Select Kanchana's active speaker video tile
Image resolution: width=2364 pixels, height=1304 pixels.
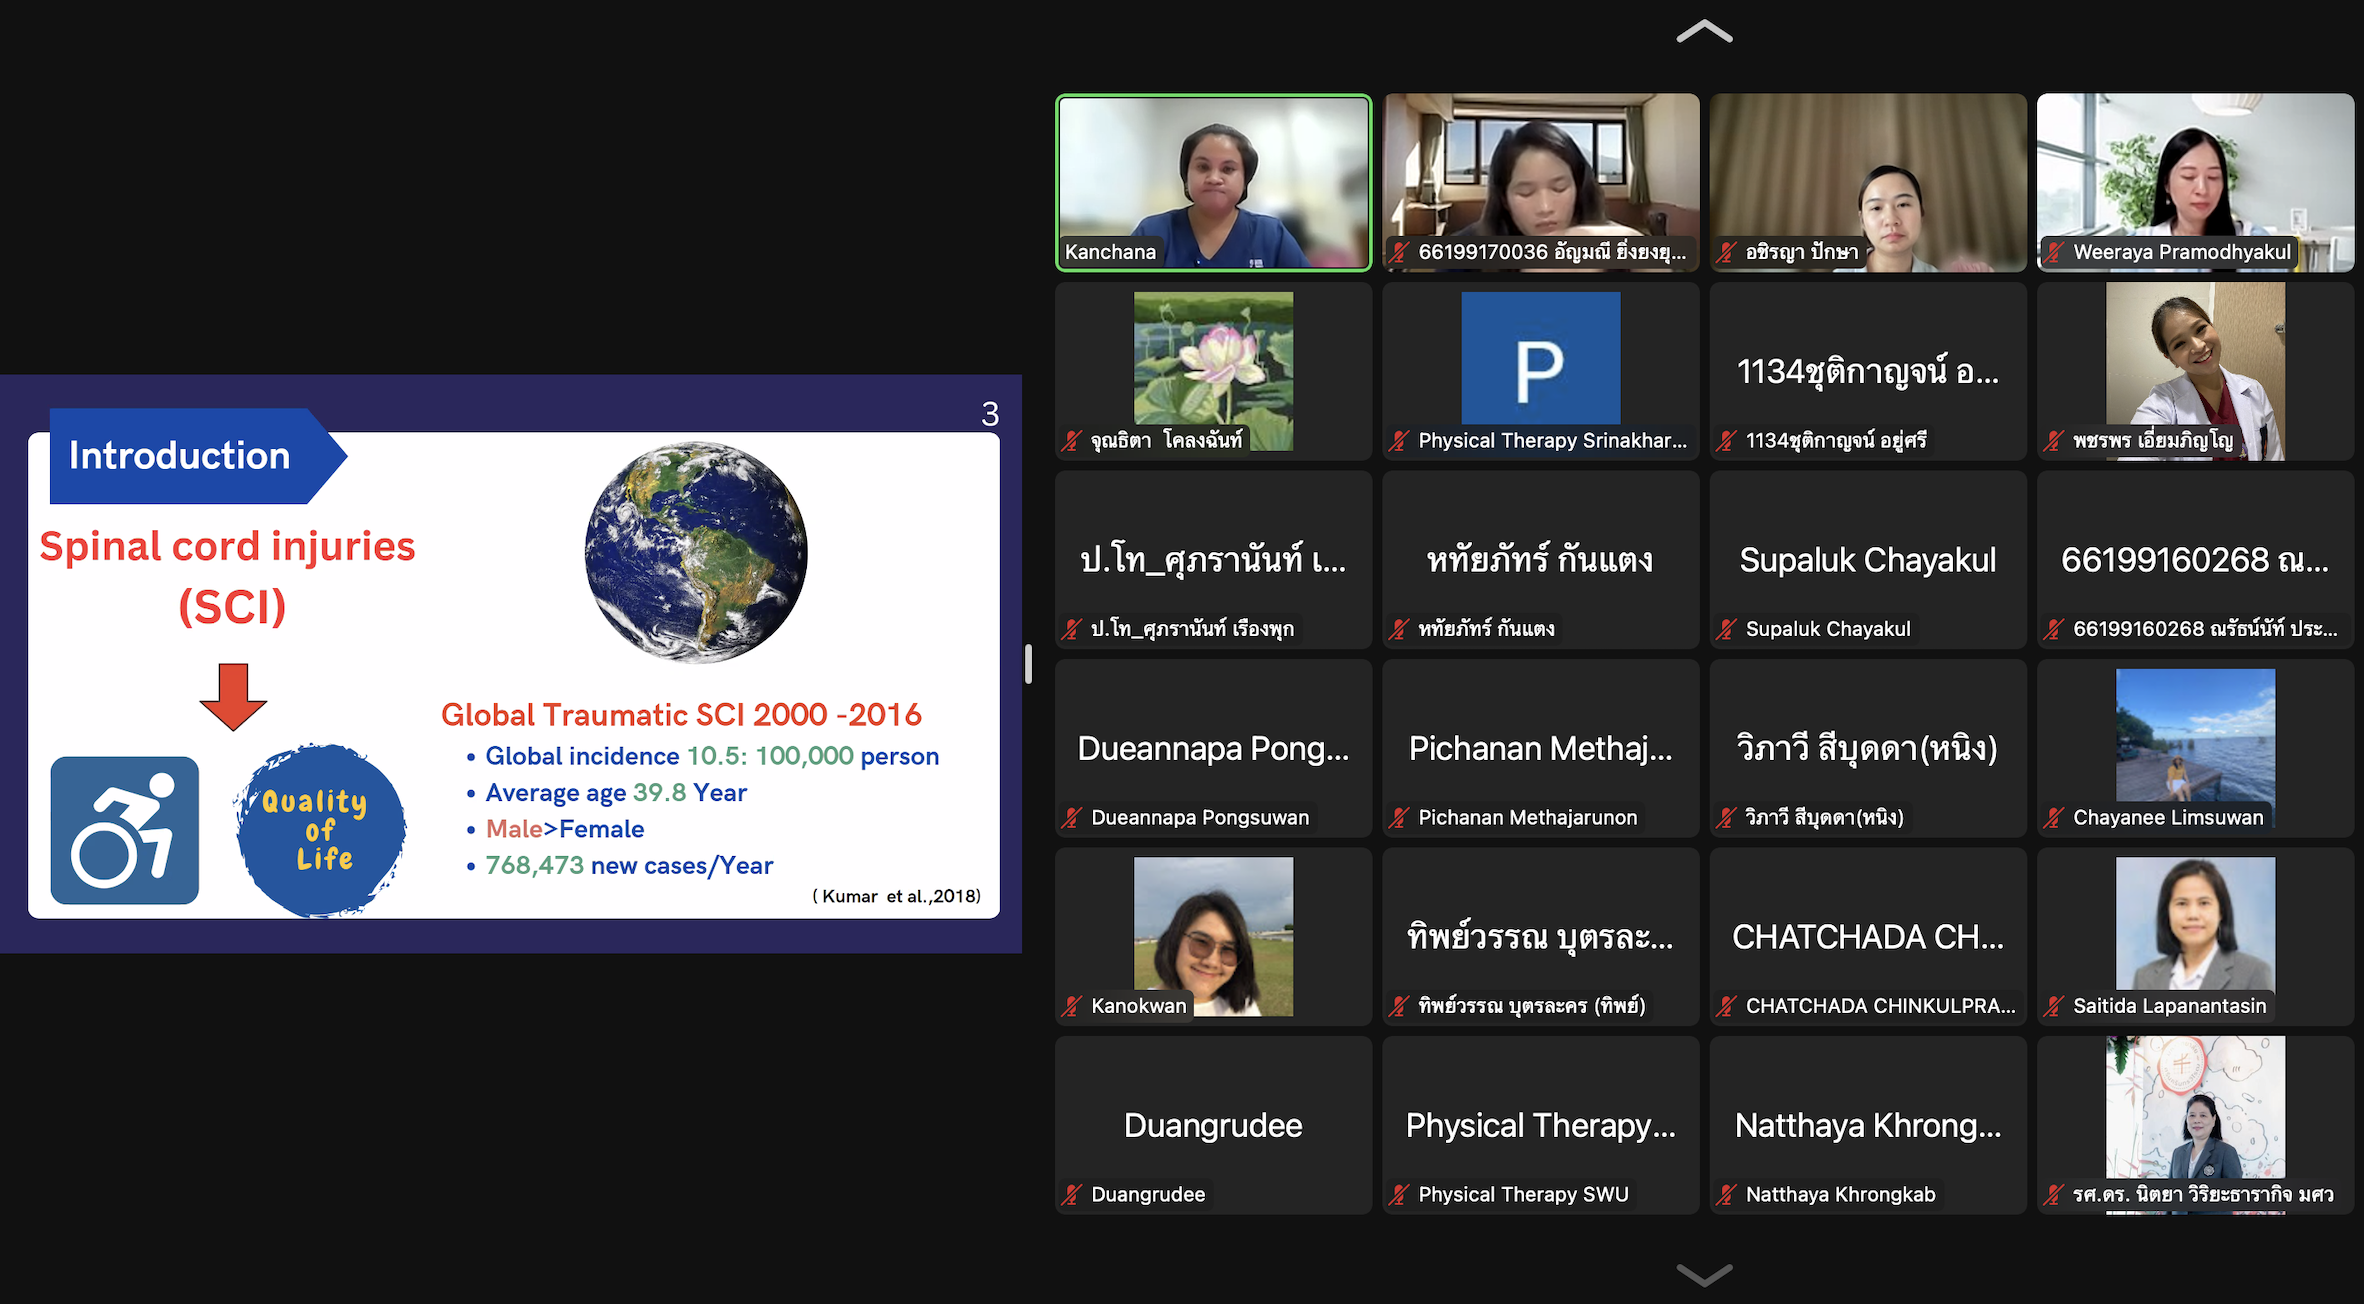click(1213, 180)
